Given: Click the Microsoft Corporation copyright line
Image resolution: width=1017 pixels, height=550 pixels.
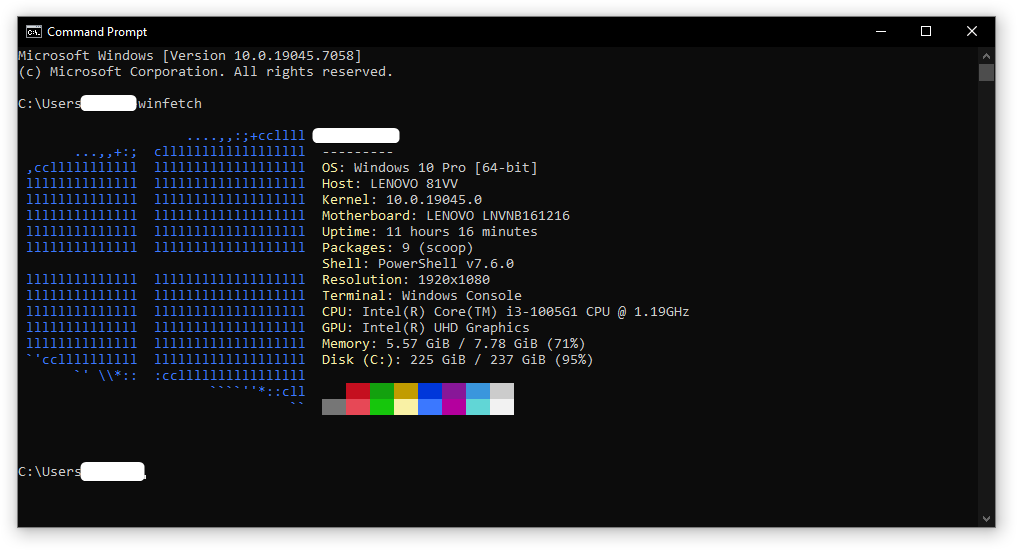Looking at the screenshot, I should pos(206,72).
